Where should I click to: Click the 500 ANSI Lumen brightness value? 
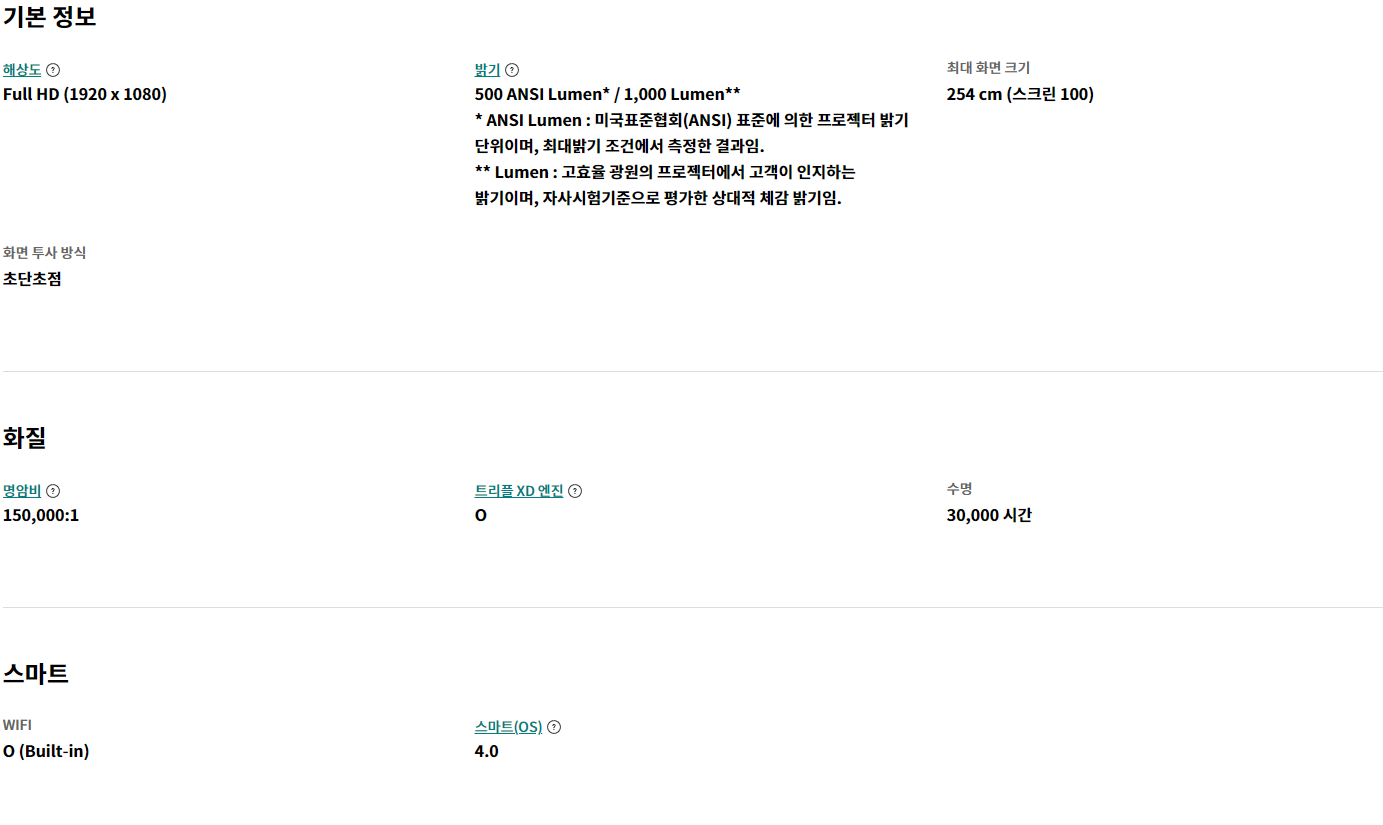(607, 95)
